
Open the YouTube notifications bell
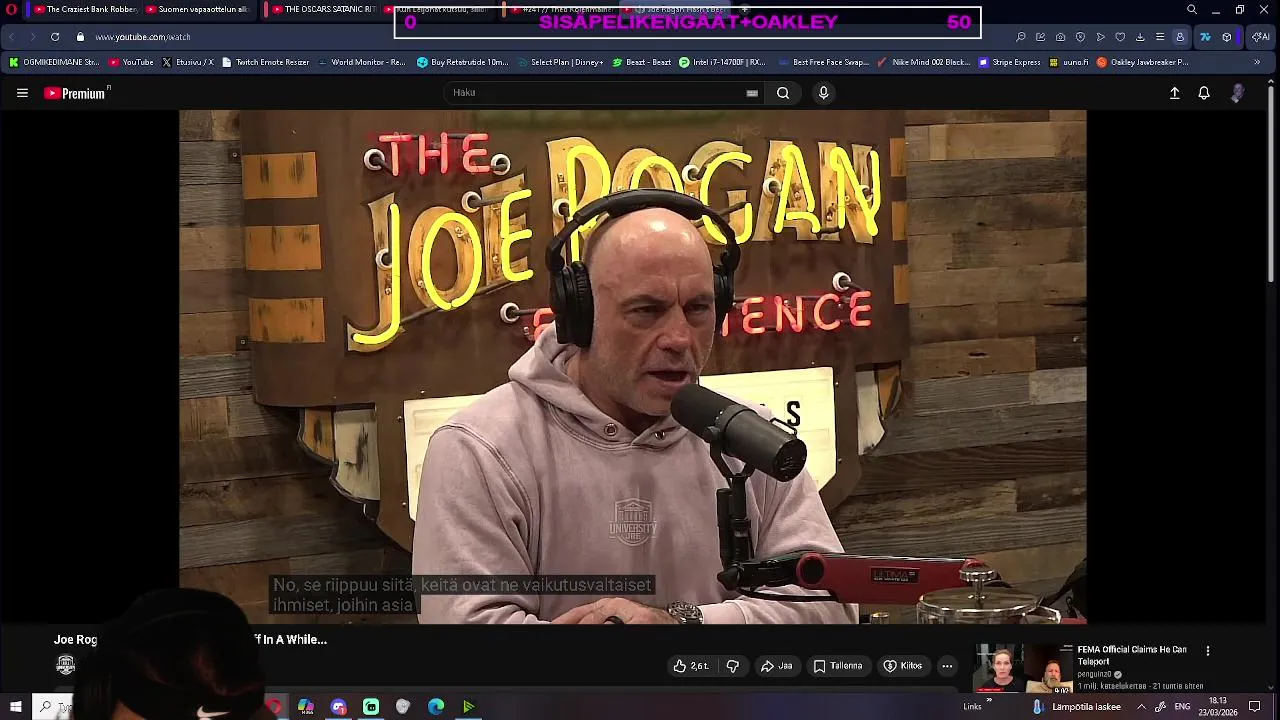(1204, 93)
